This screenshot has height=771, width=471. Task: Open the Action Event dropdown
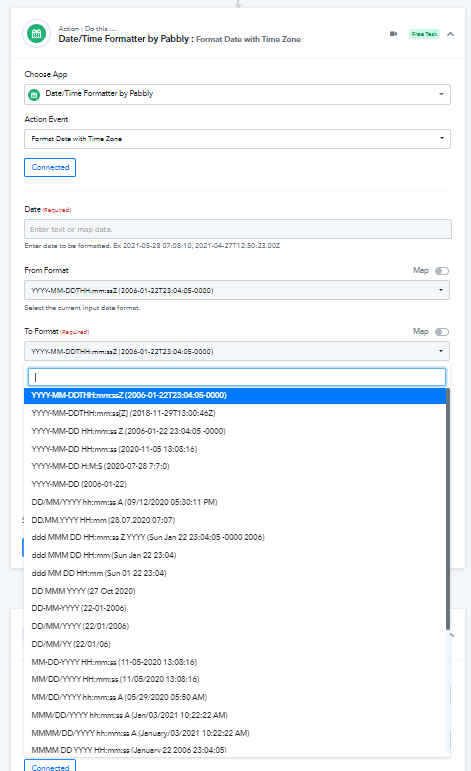pyautogui.click(x=237, y=139)
